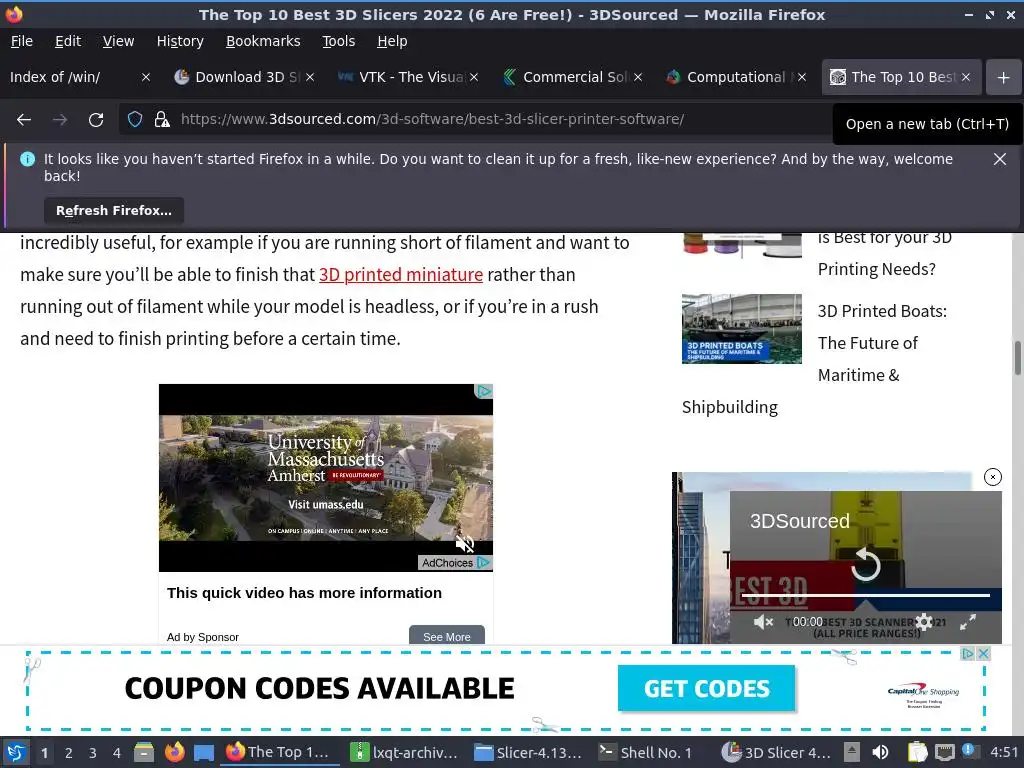Open the 3D printed miniature link
Image resolution: width=1024 pixels, height=768 pixels.
(x=401, y=274)
